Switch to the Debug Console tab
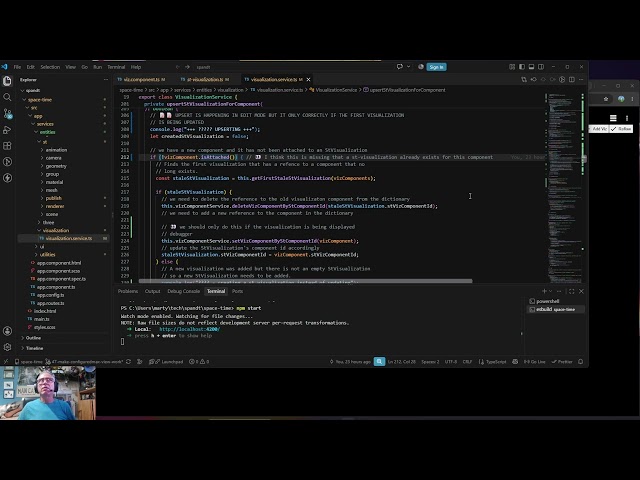Image resolution: width=640 pixels, height=480 pixels. point(183,291)
